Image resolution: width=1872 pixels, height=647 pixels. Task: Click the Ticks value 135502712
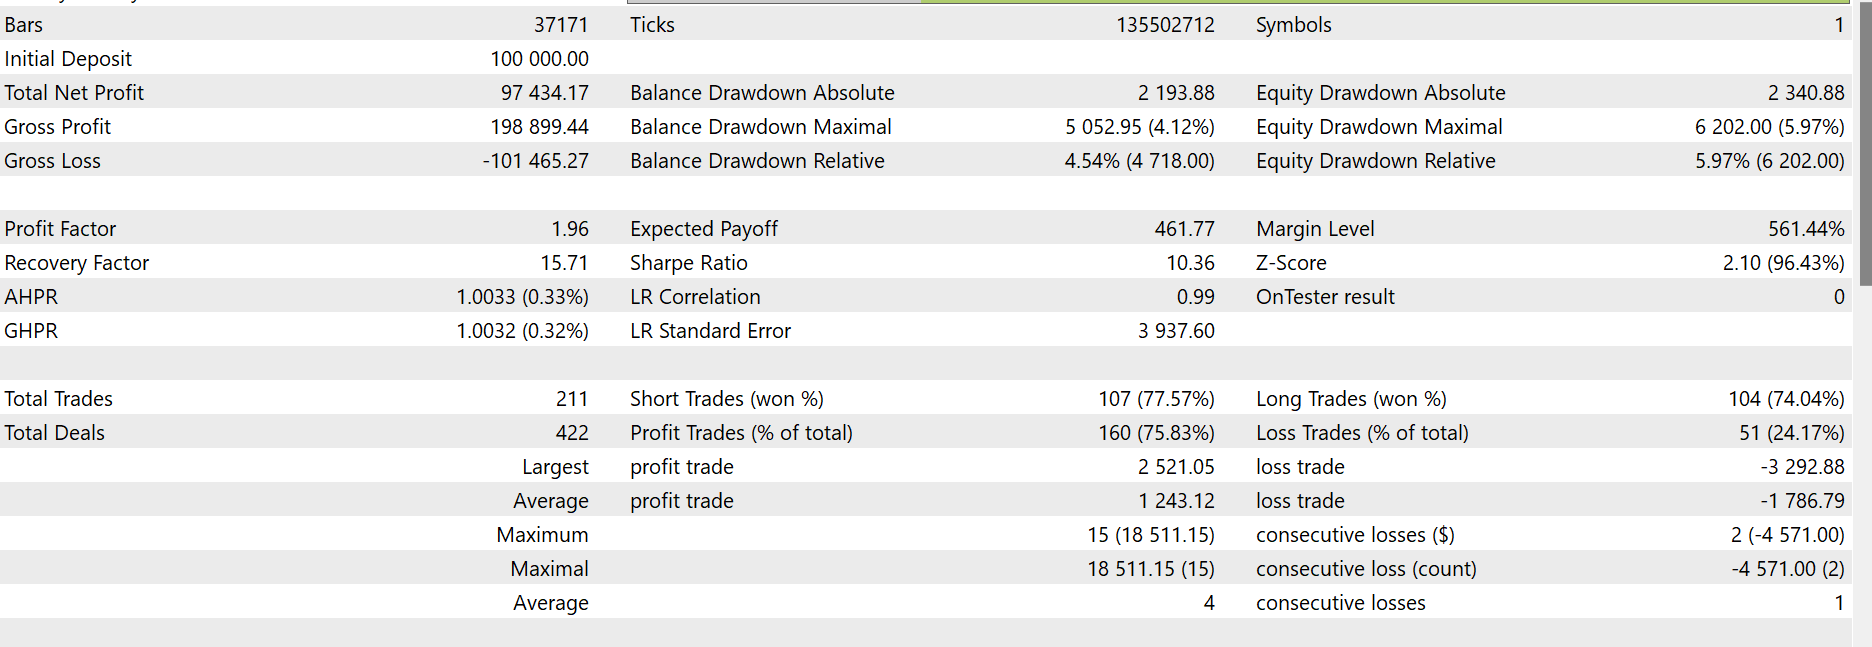1165,25
